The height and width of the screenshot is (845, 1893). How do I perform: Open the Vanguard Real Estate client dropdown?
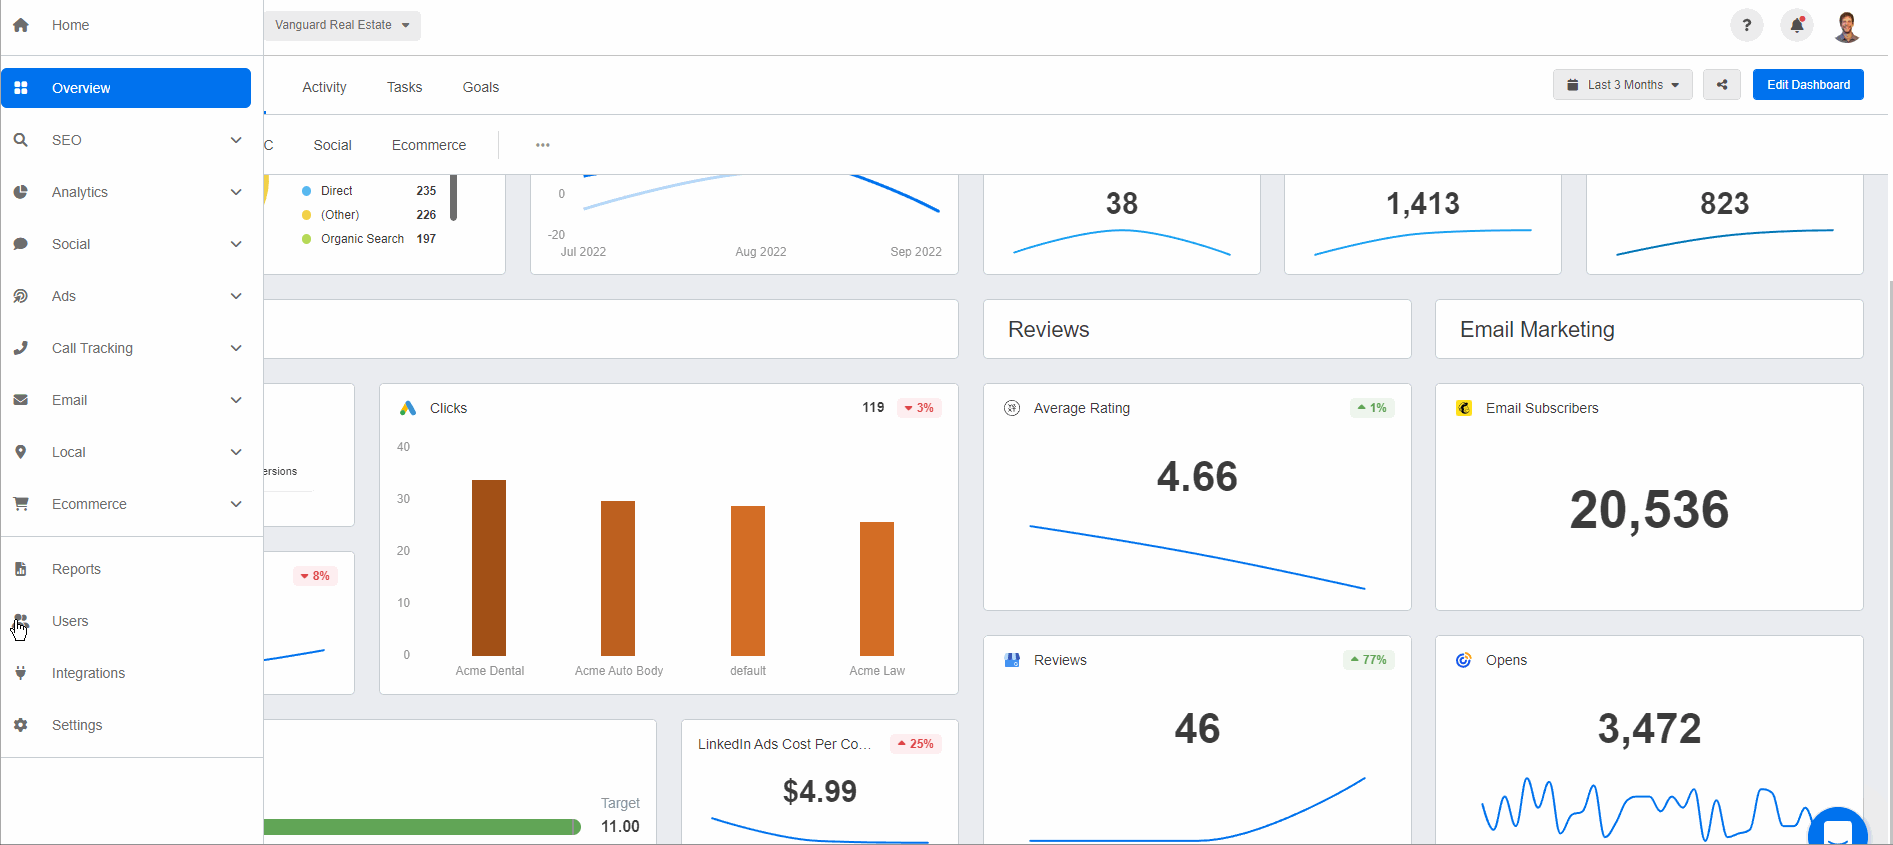click(x=342, y=25)
